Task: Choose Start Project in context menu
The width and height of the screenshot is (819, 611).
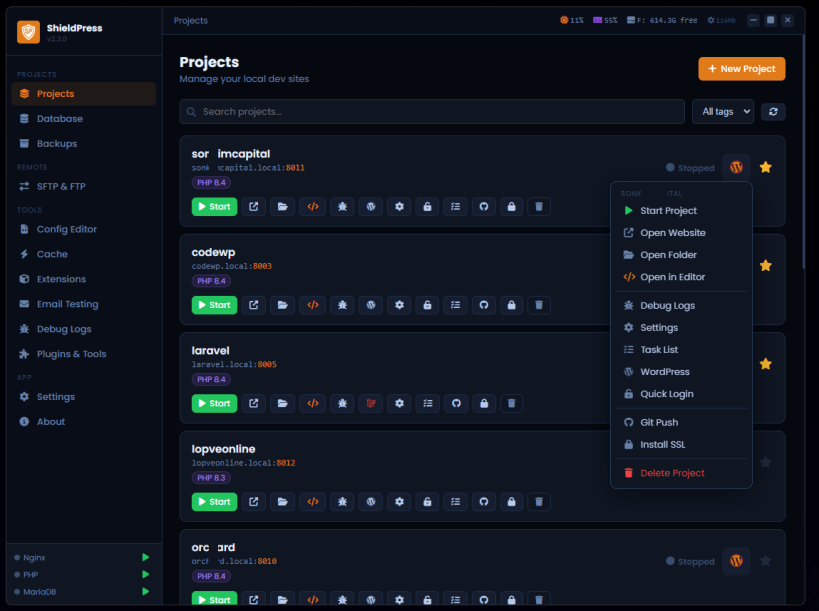Action: [x=681, y=210]
